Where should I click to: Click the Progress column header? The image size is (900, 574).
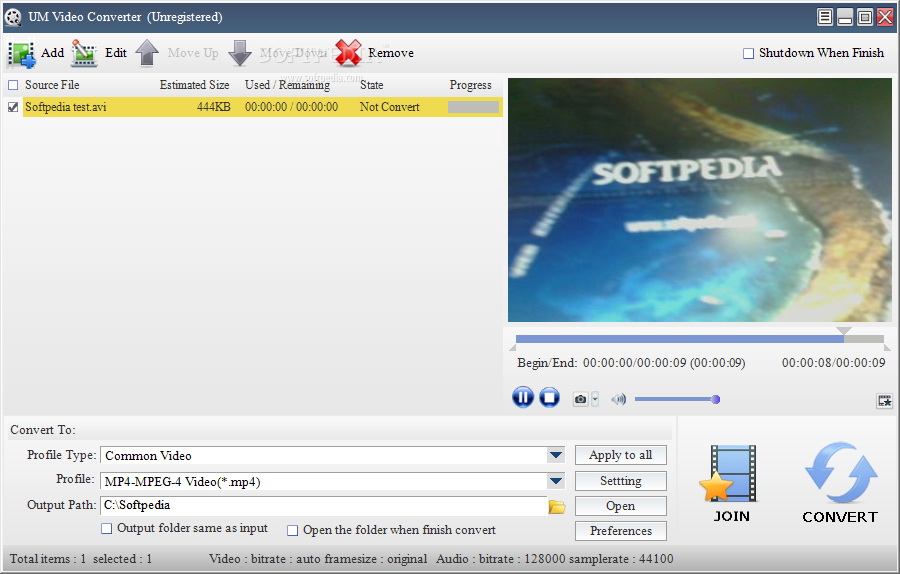click(471, 85)
